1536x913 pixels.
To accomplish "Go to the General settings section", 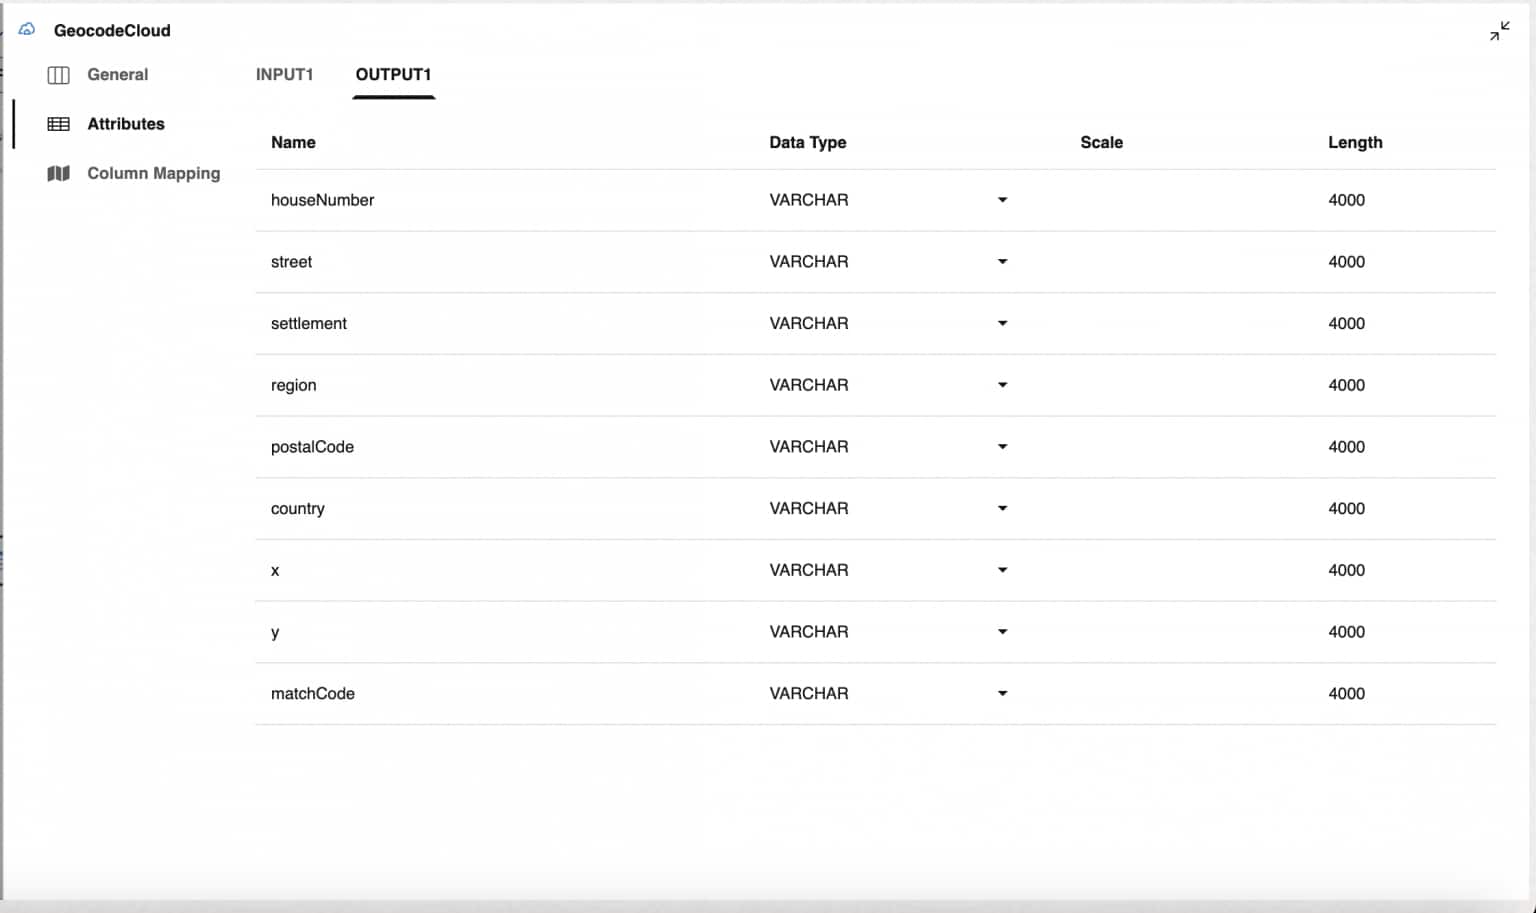I will click(x=117, y=74).
